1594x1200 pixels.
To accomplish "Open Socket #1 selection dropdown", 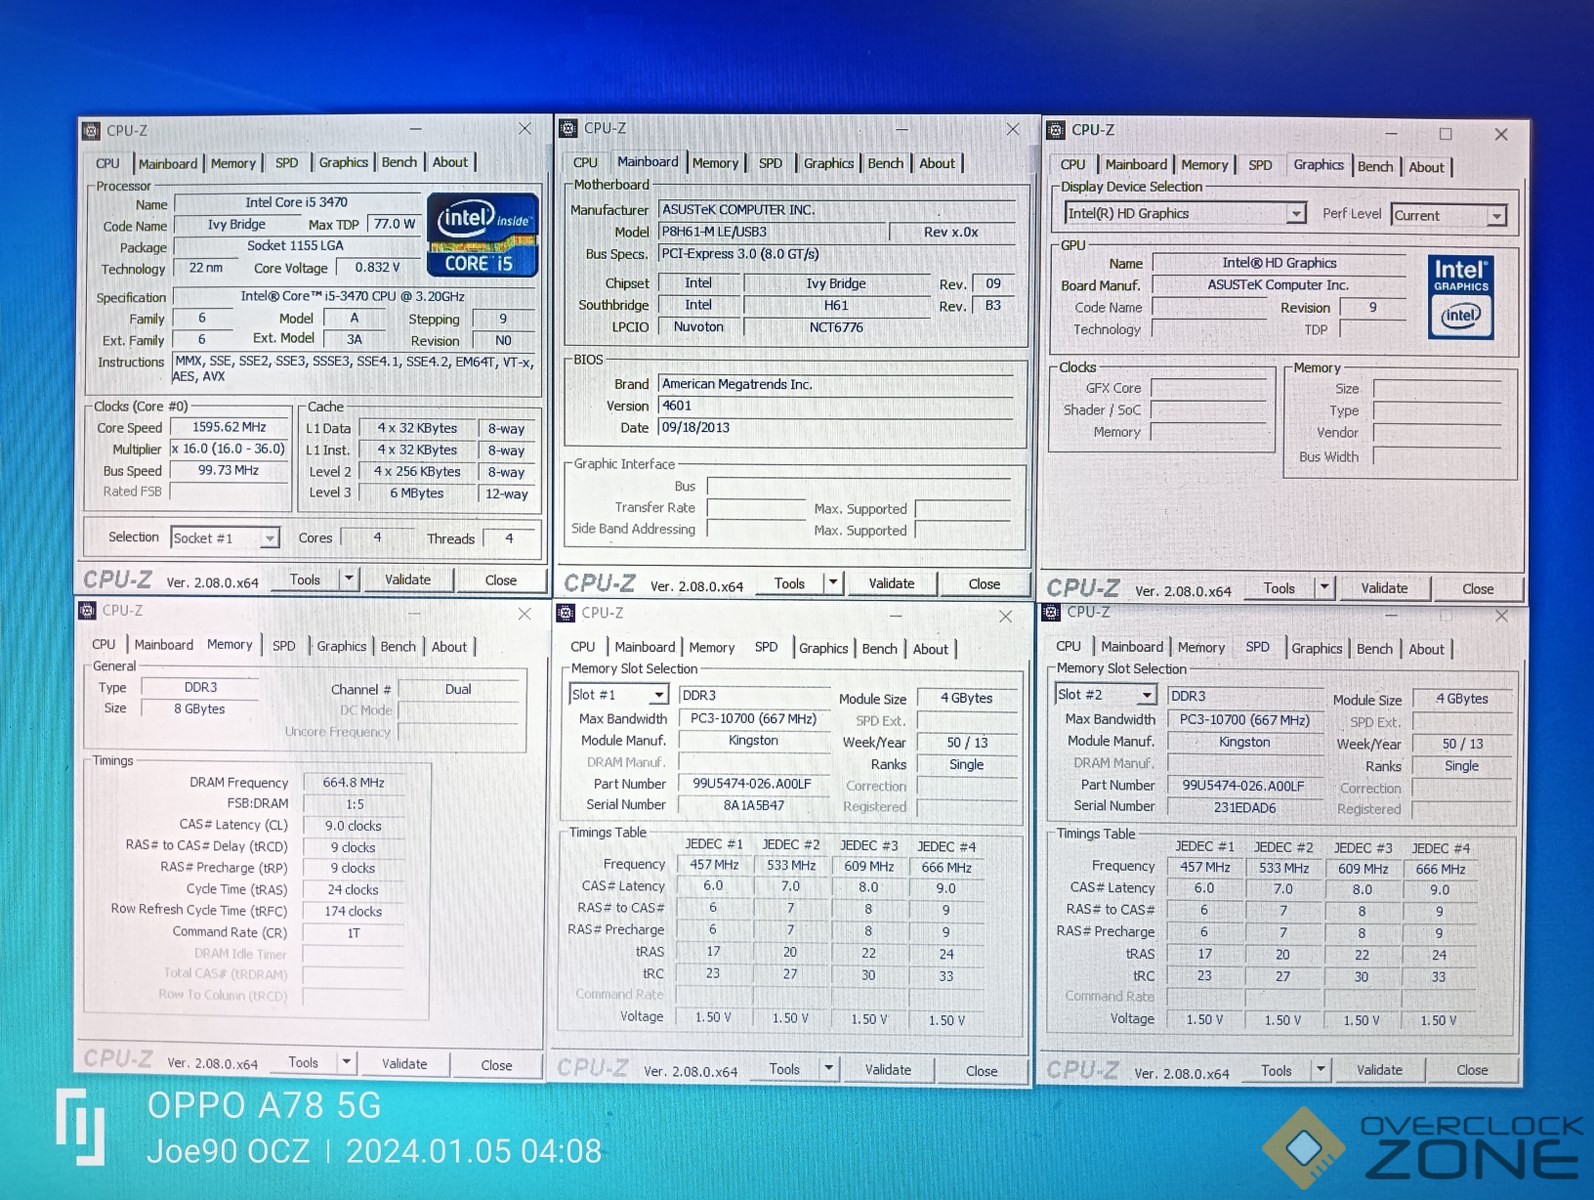I will (x=269, y=538).
